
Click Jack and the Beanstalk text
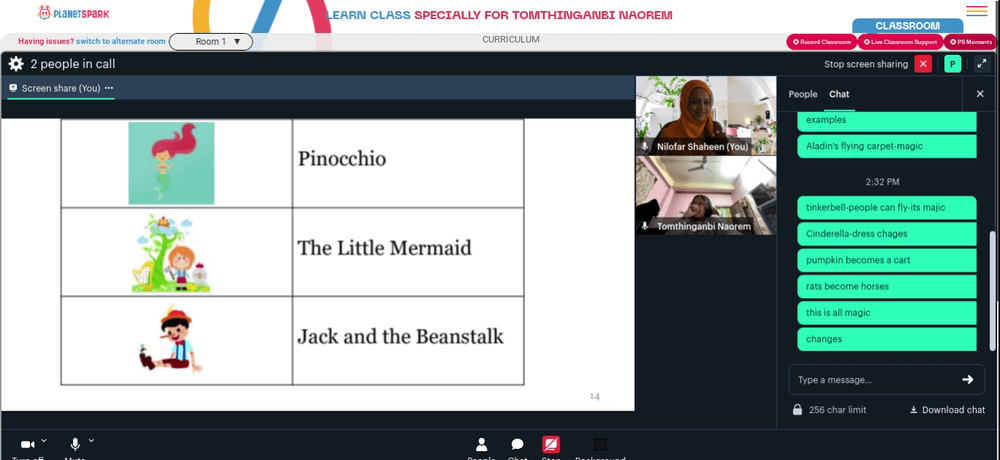coord(400,336)
